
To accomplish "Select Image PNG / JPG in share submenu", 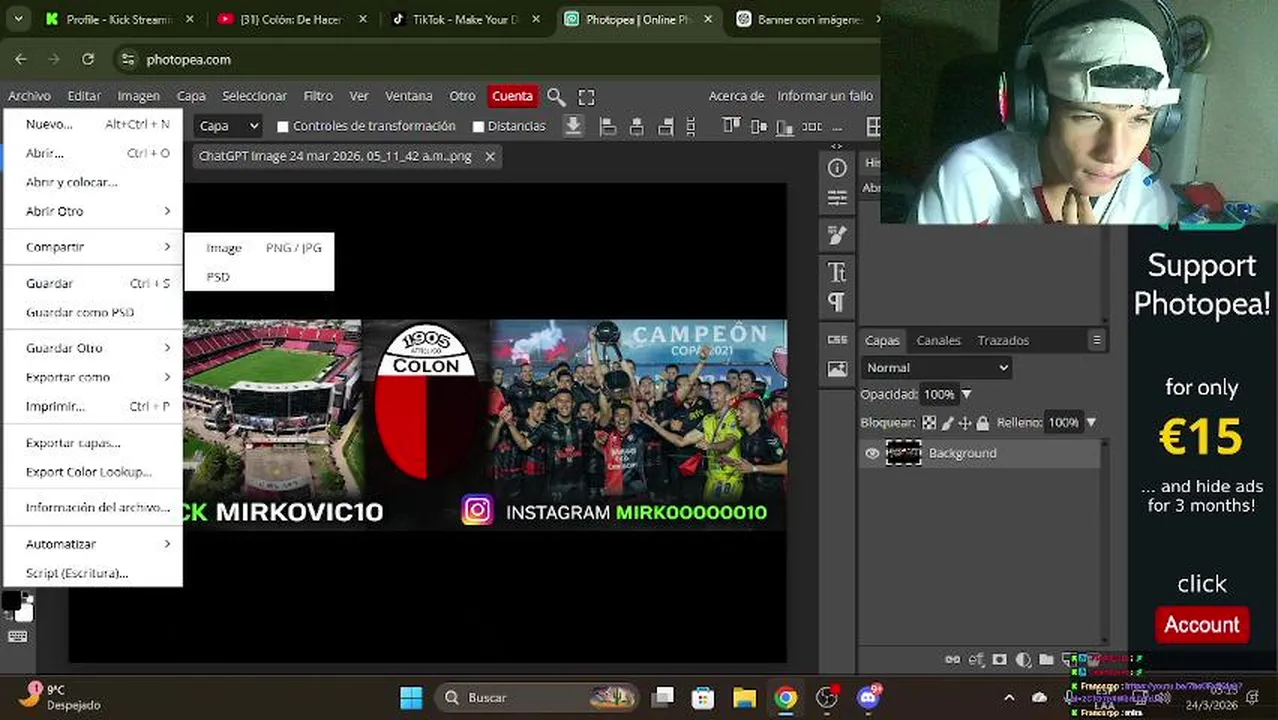I will 260,248.
